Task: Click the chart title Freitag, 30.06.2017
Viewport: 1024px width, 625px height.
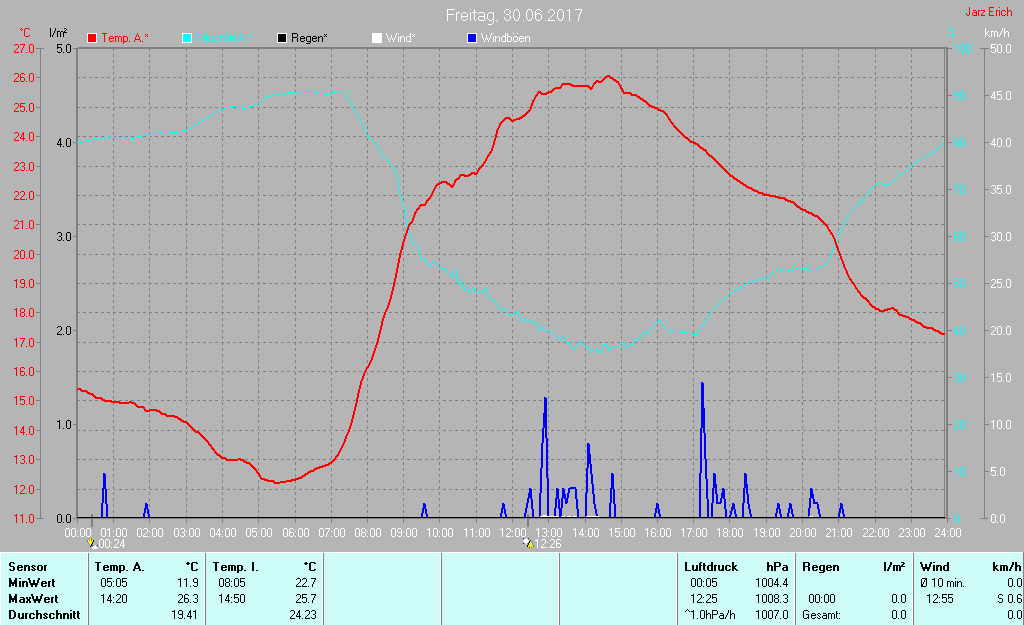Action: (514, 15)
